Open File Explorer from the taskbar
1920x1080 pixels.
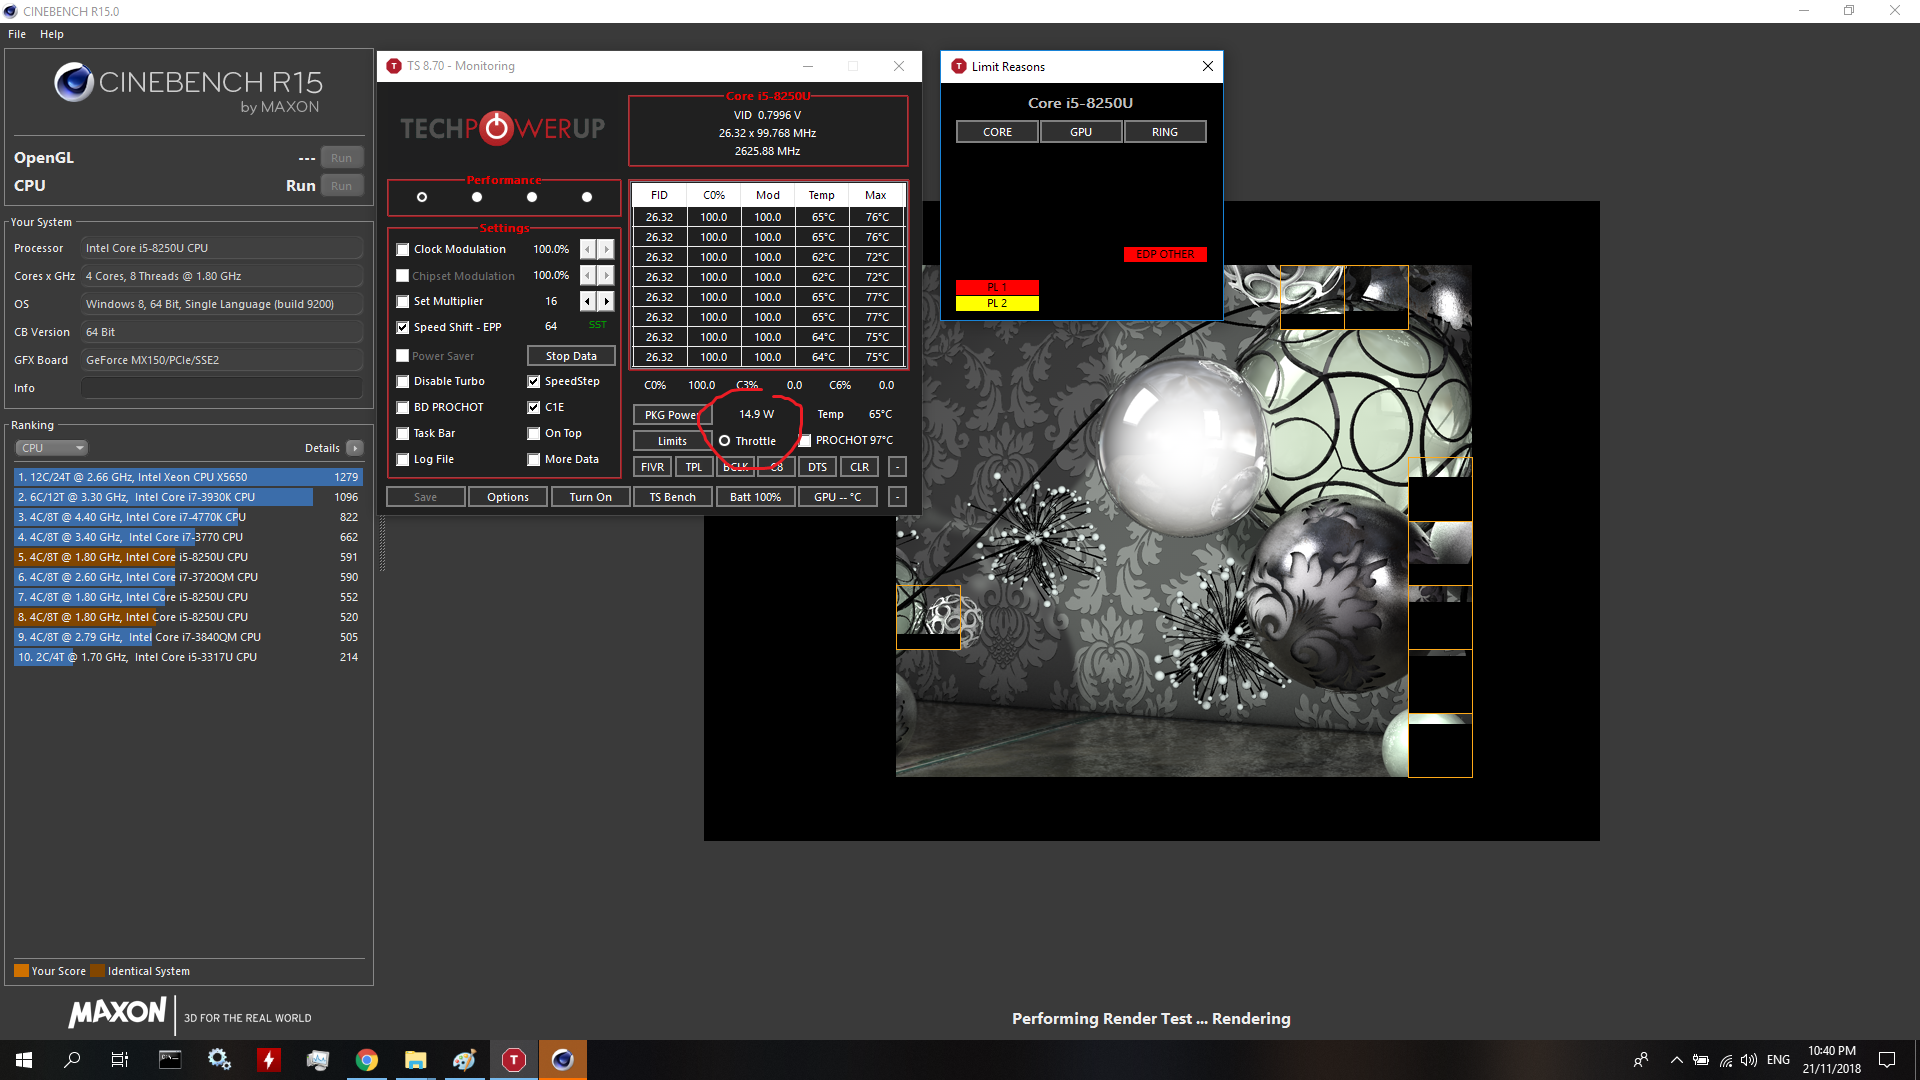pyautogui.click(x=415, y=1060)
